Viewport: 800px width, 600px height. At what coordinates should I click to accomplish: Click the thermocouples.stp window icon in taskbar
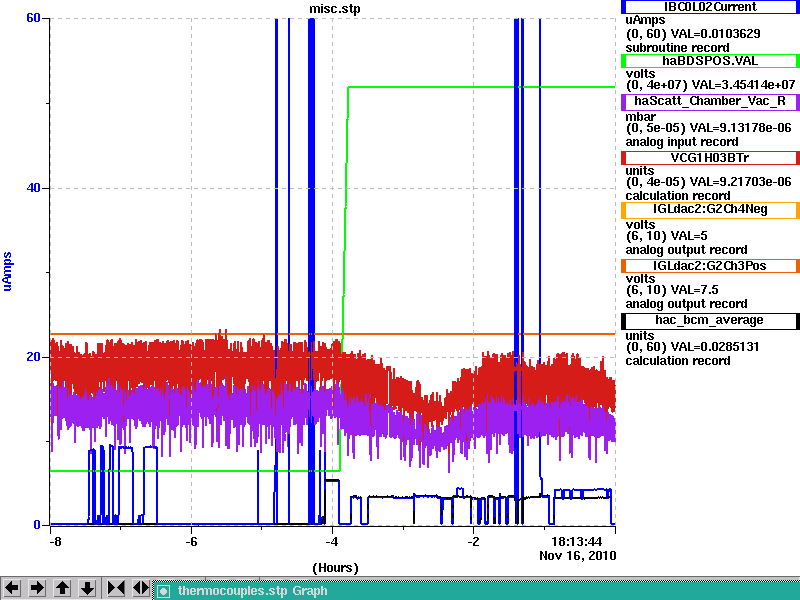click(163, 591)
